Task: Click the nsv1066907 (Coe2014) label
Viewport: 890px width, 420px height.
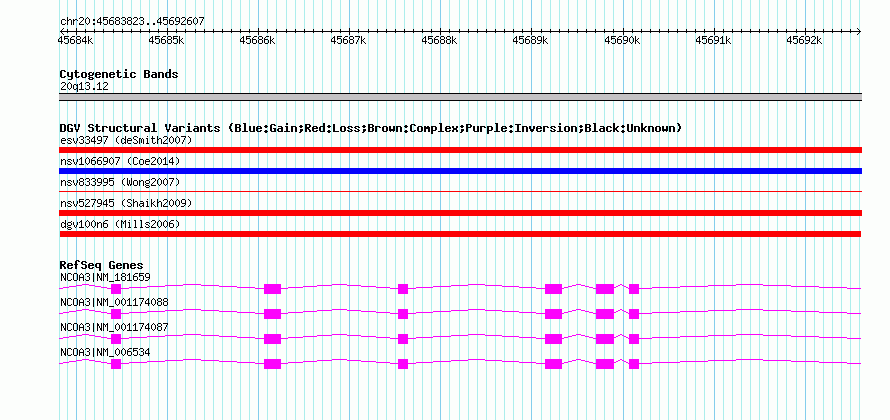Action: point(120,161)
